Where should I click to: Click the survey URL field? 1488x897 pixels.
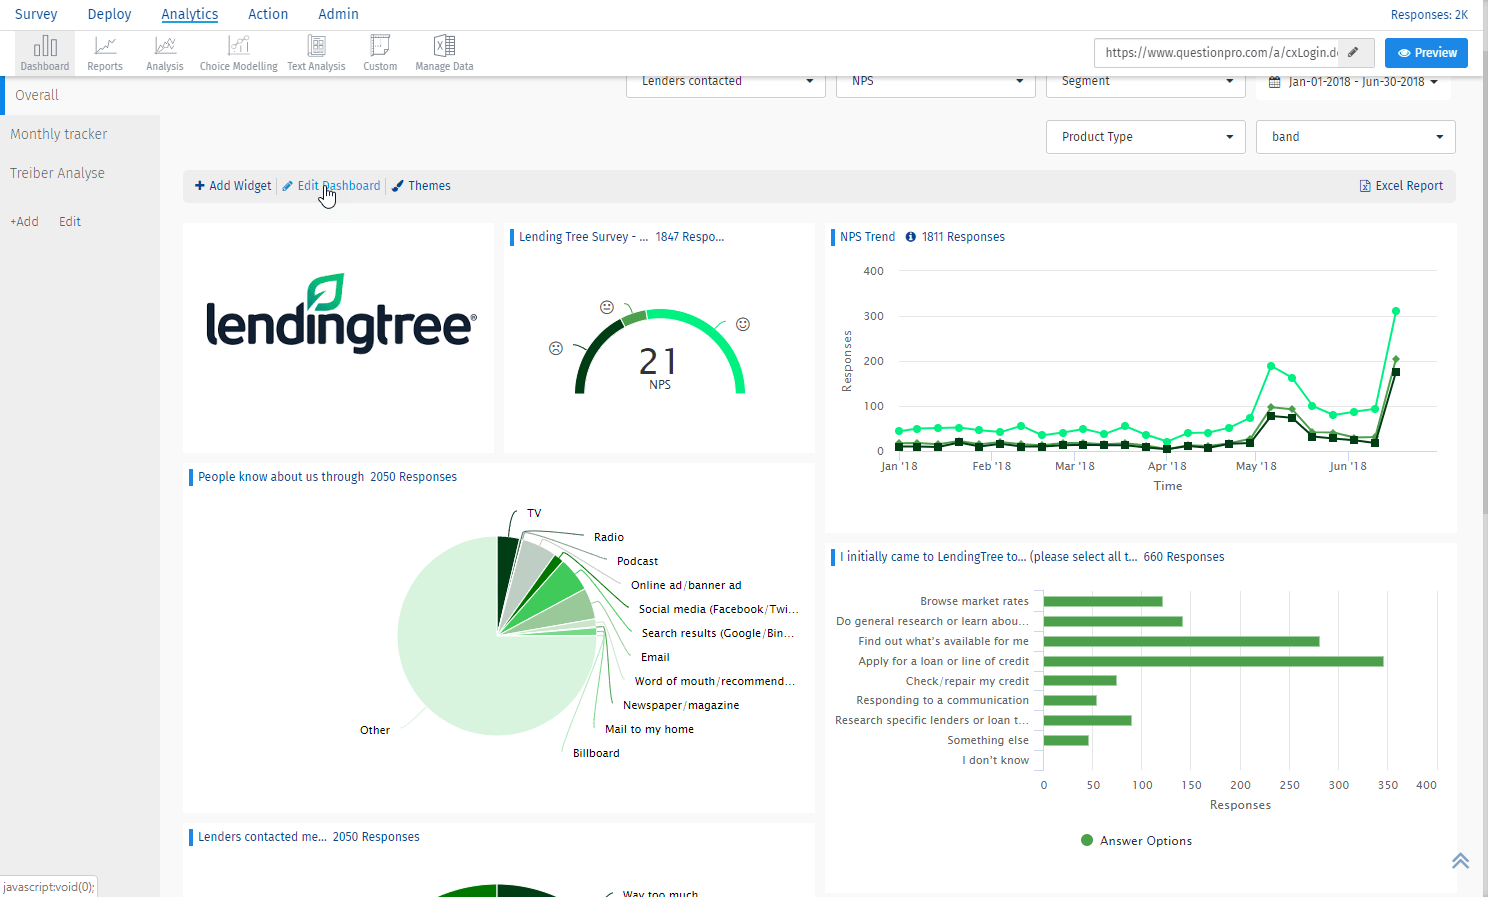[1219, 53]
